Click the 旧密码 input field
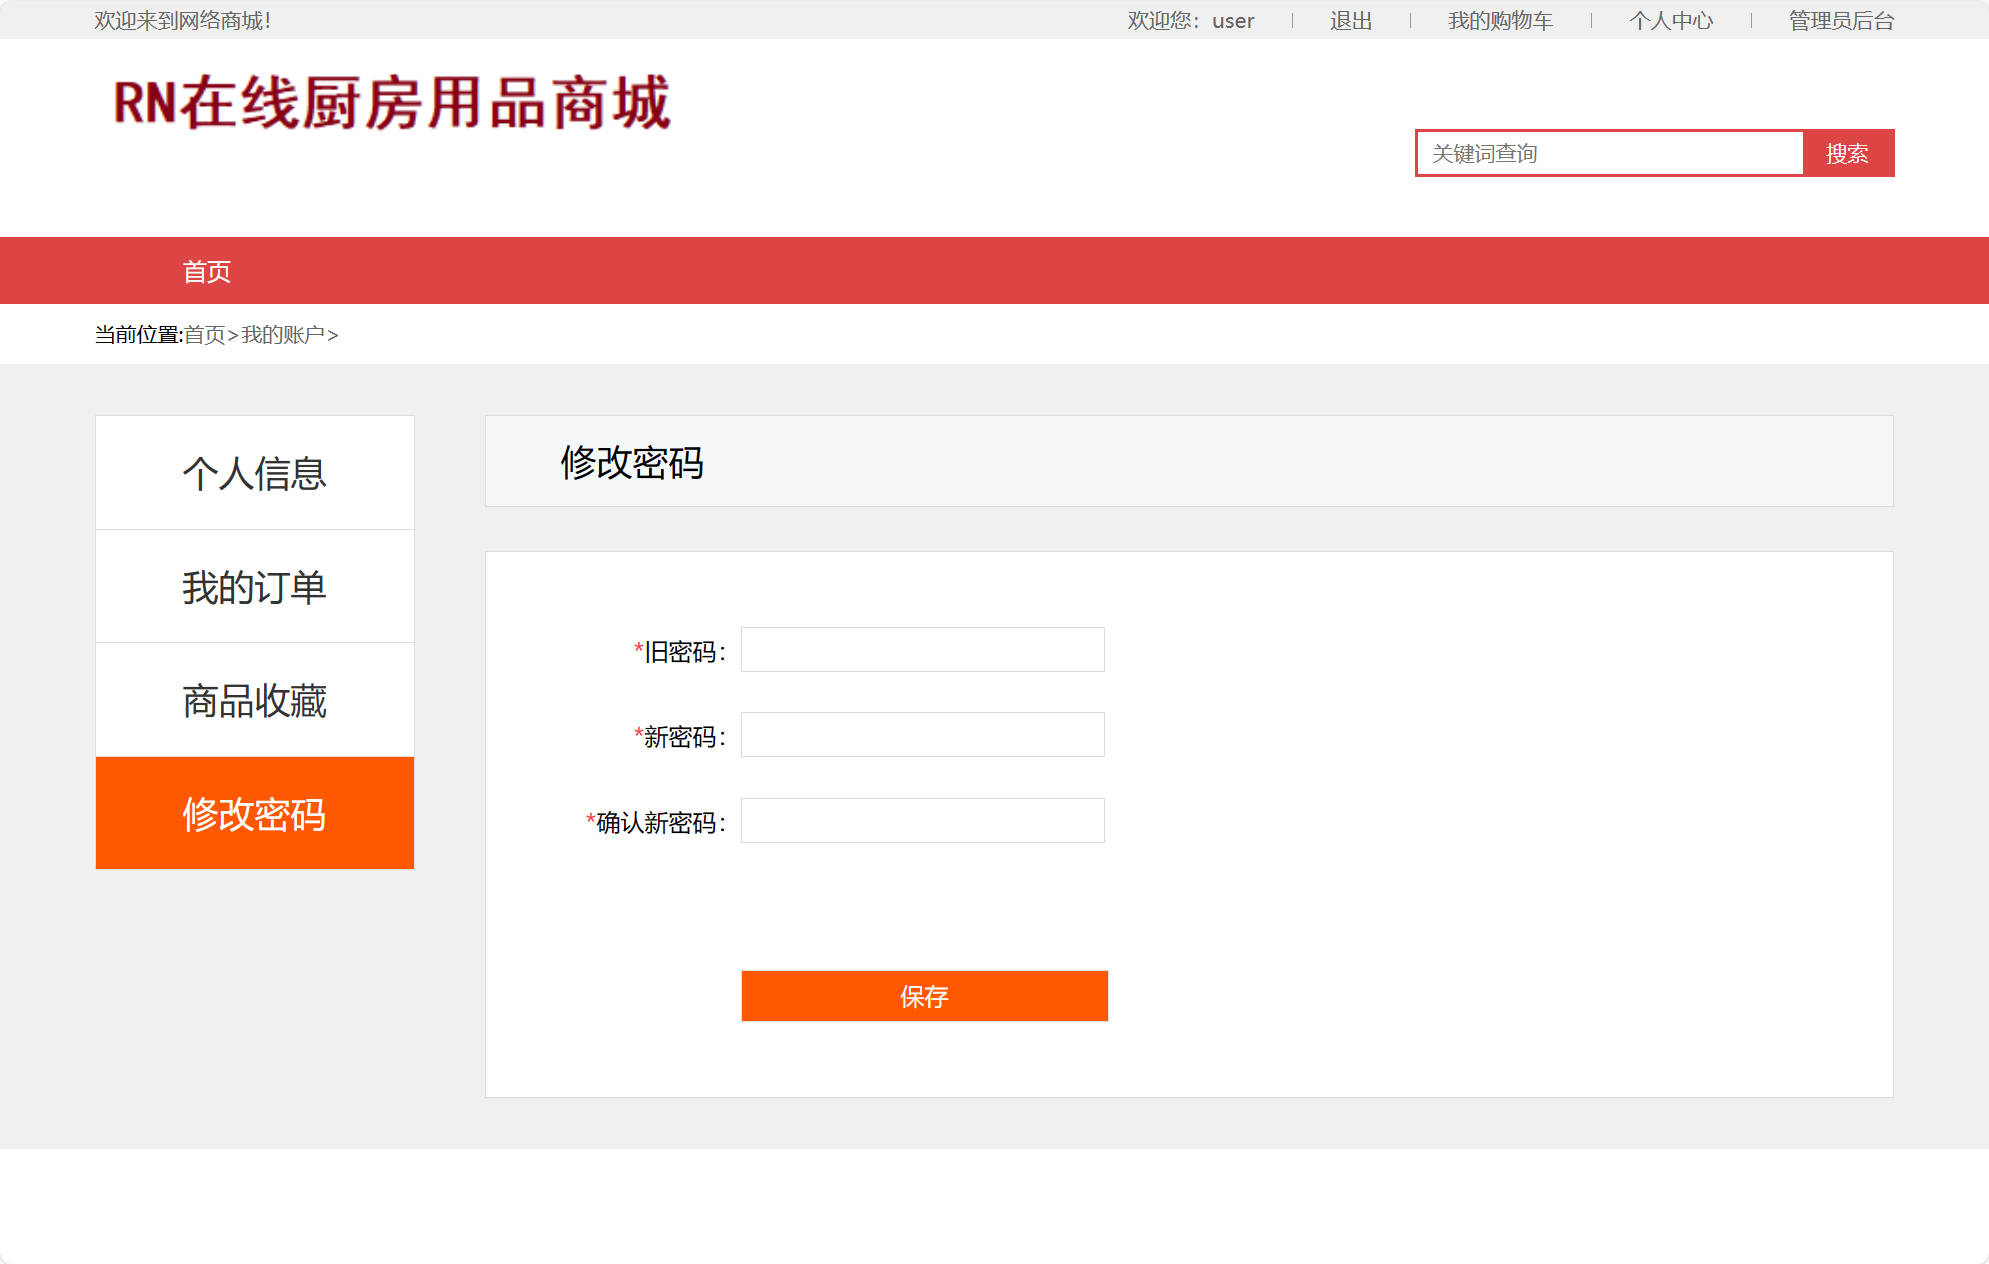1989x1264 pixels. (x=921, y=649)
